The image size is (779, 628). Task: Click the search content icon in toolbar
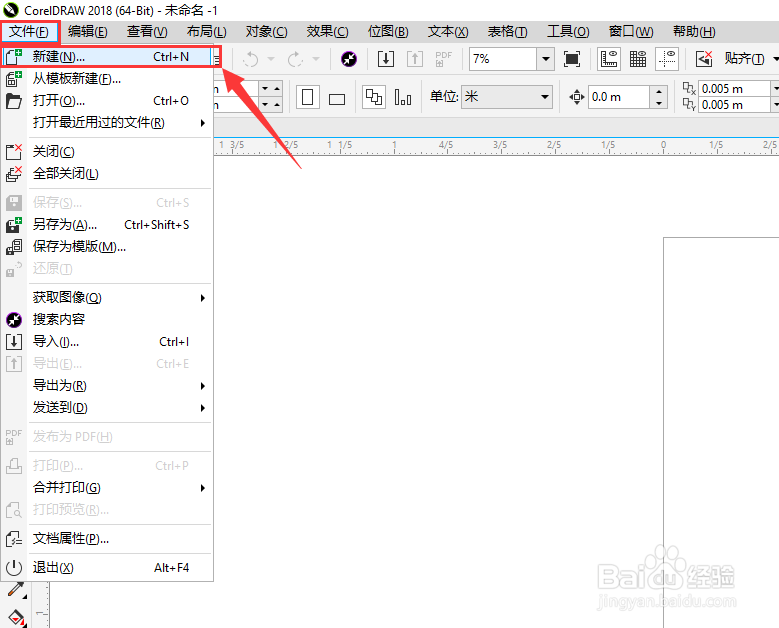(x=349, y=59)
